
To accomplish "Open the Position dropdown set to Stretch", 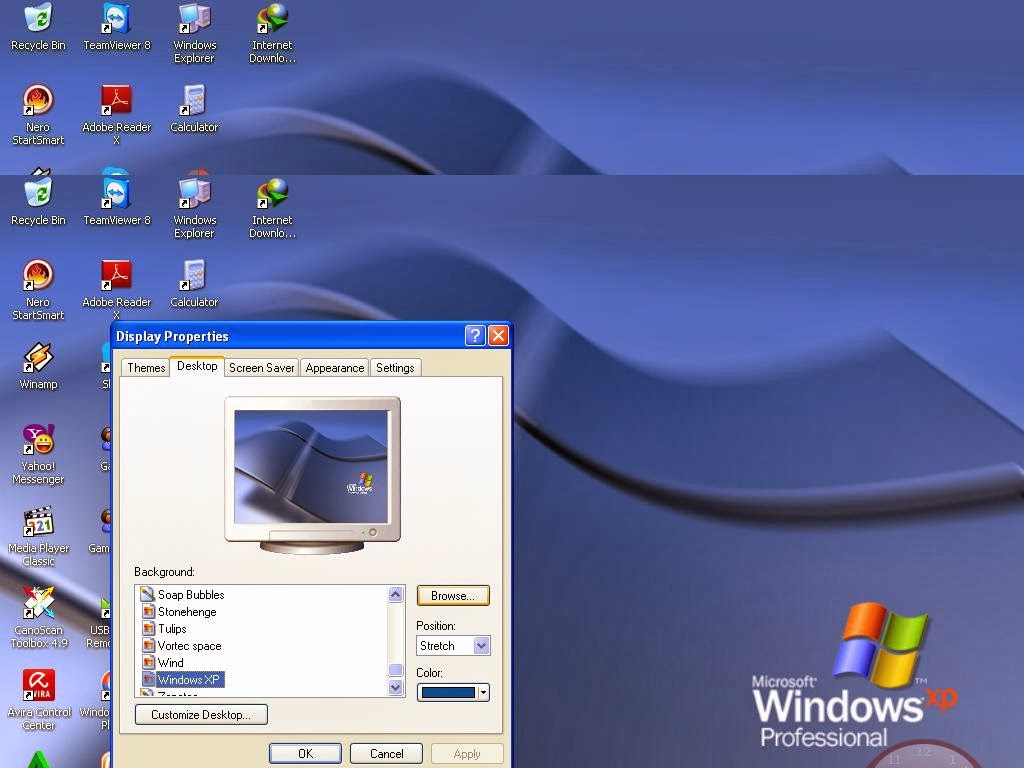I will pos(481,645).
